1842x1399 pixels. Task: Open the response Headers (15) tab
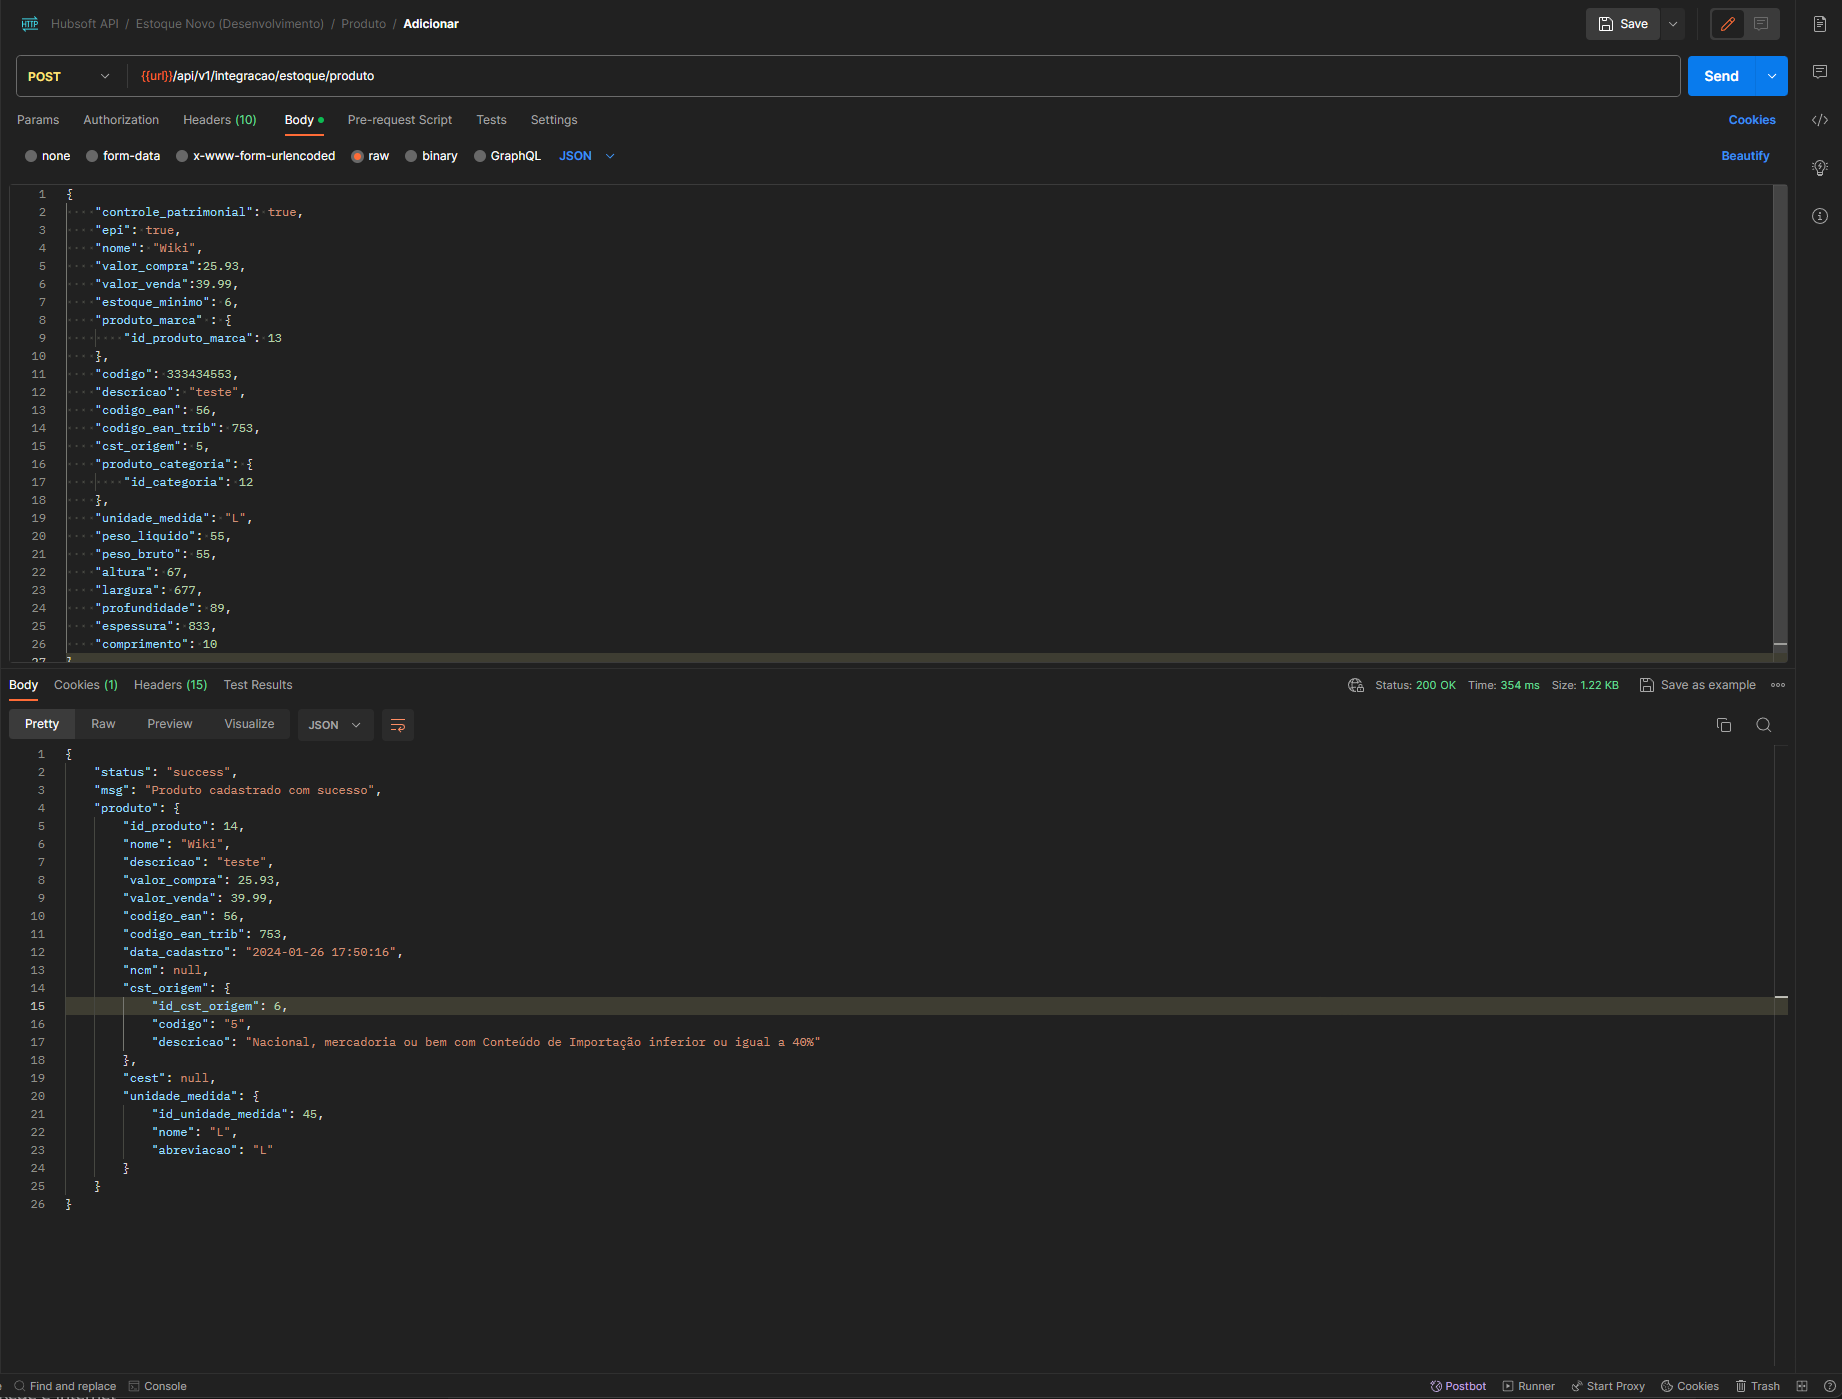coord(171,685)
